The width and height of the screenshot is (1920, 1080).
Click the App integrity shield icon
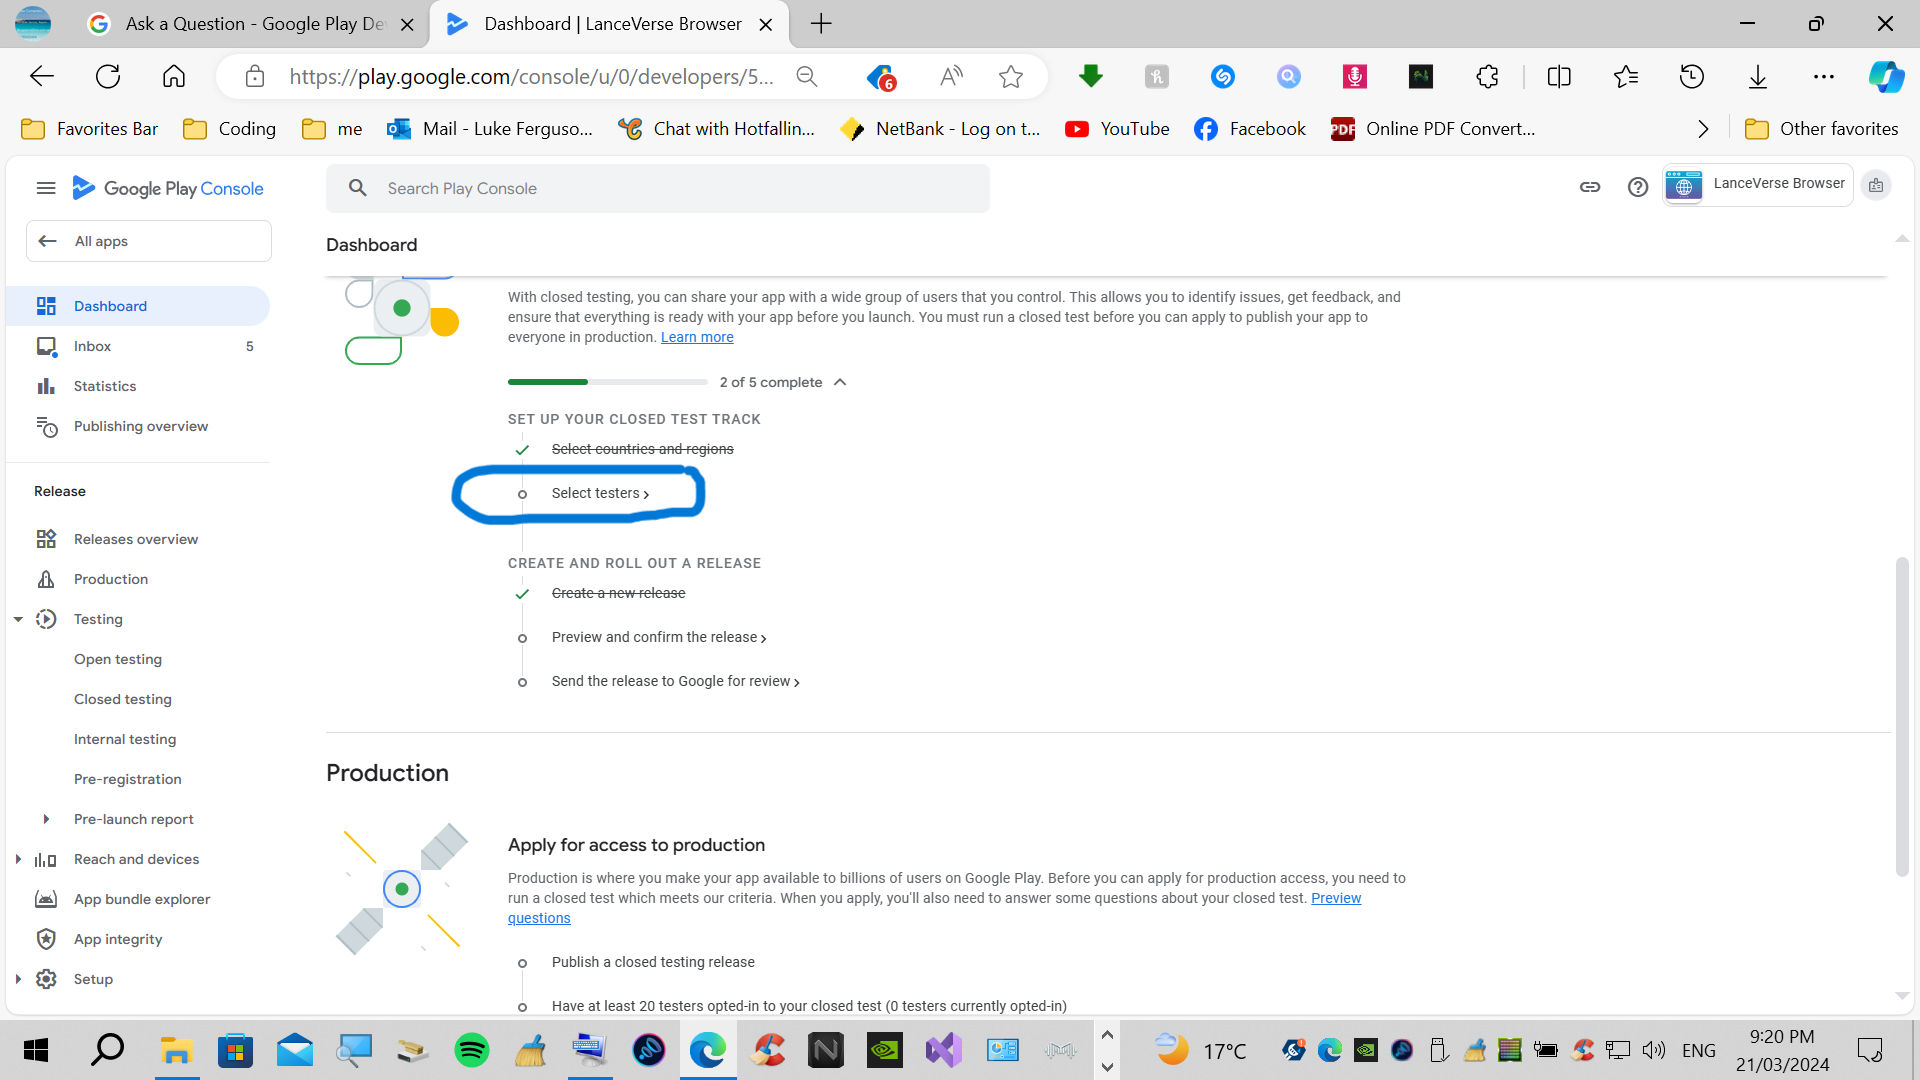tap(46, 939)
